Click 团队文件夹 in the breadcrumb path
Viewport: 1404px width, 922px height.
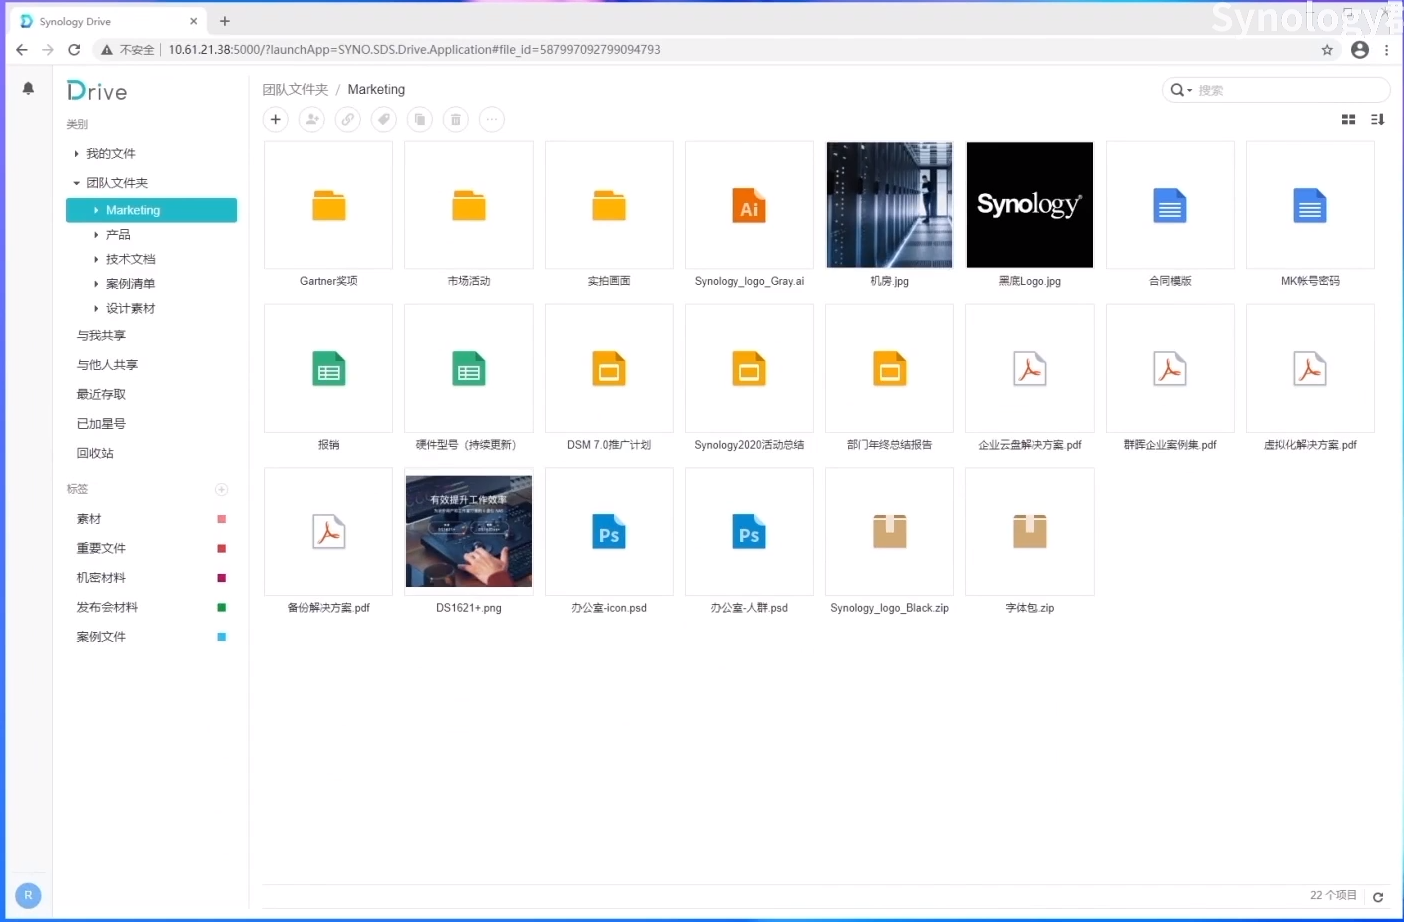pos(295,90)
